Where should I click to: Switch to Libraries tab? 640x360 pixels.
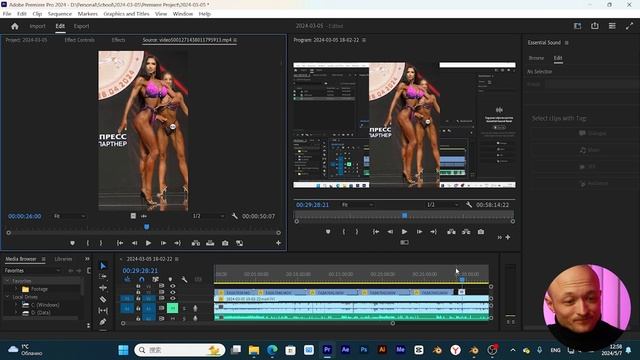63,259
